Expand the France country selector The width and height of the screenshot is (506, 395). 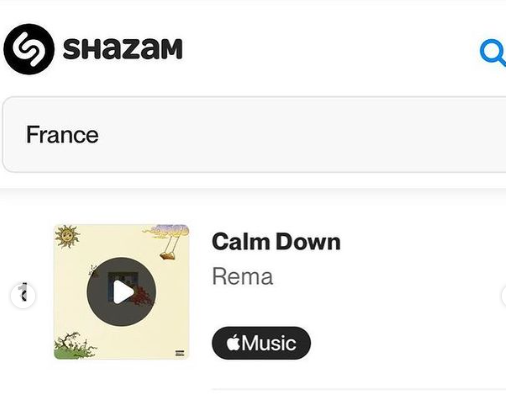pos(254,135)
